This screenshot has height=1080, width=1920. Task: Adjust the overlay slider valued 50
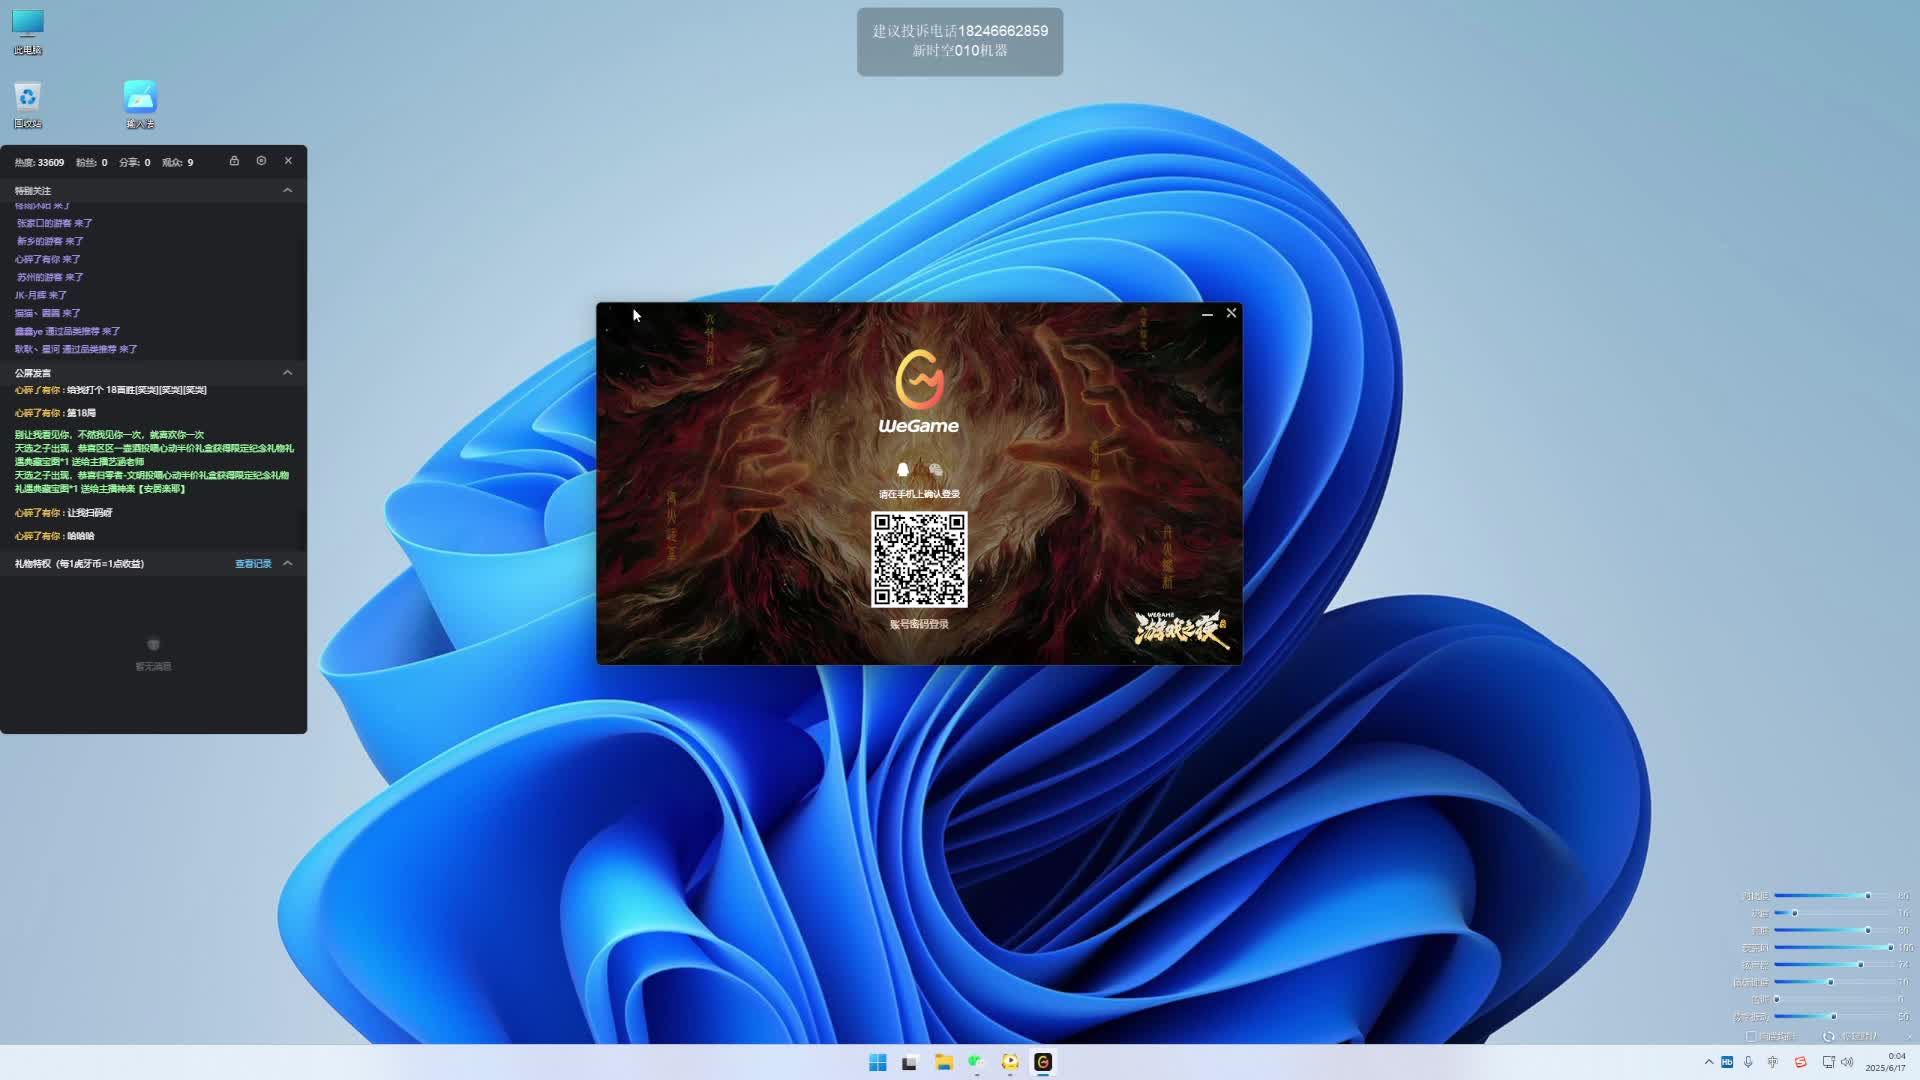coord(1833,1017)
